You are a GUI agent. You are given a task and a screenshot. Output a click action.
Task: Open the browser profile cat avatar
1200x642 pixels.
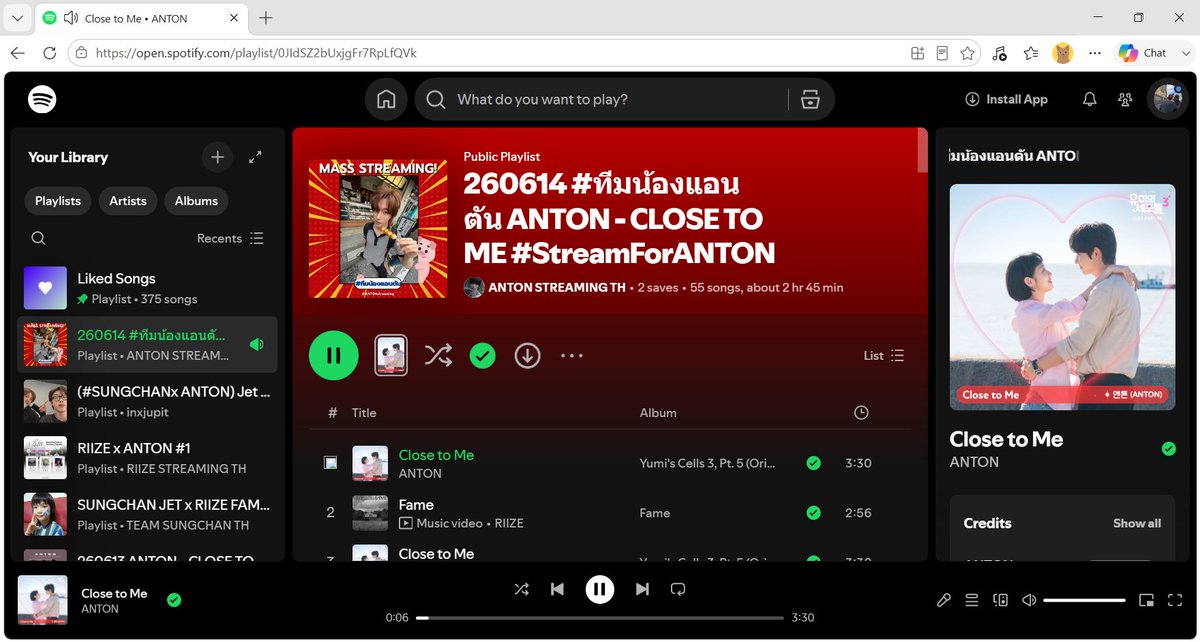[1063, 53]
